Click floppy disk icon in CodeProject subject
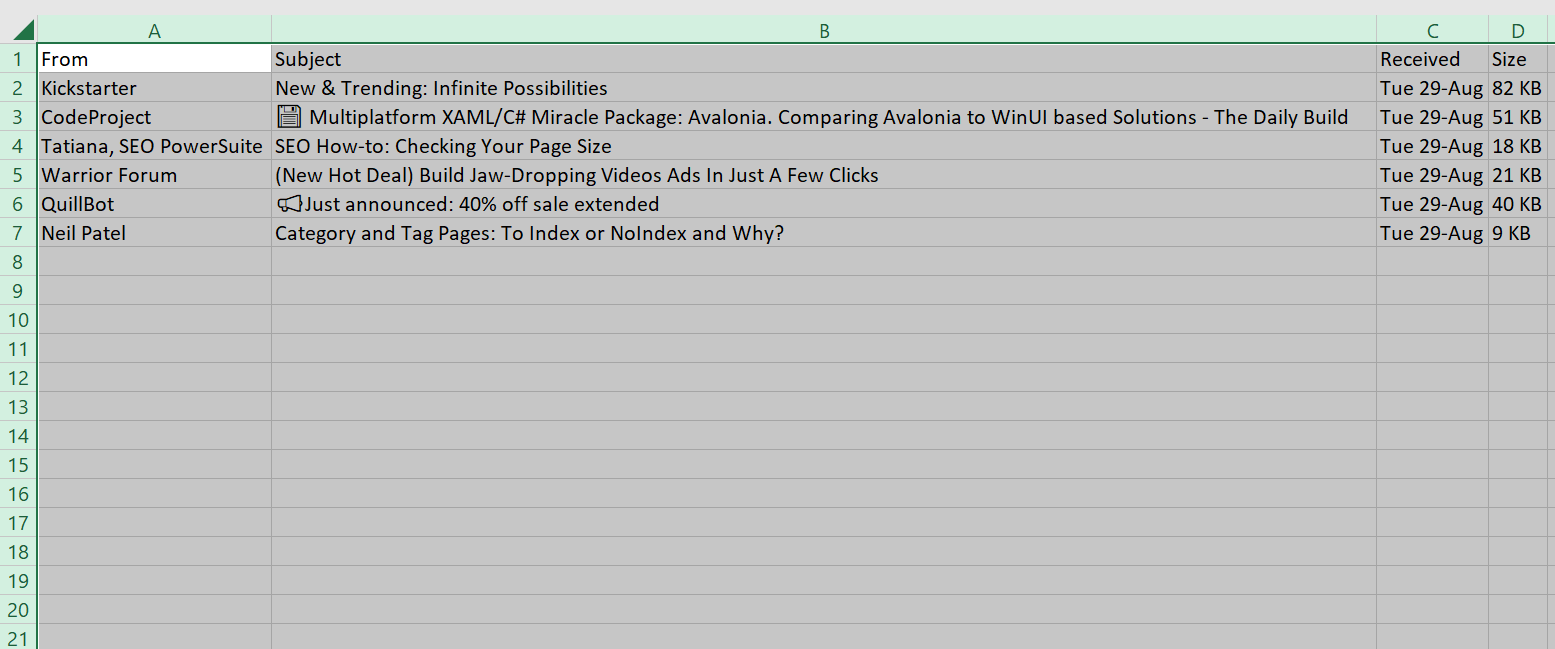The image size is (1555, 649). point(289,117)
